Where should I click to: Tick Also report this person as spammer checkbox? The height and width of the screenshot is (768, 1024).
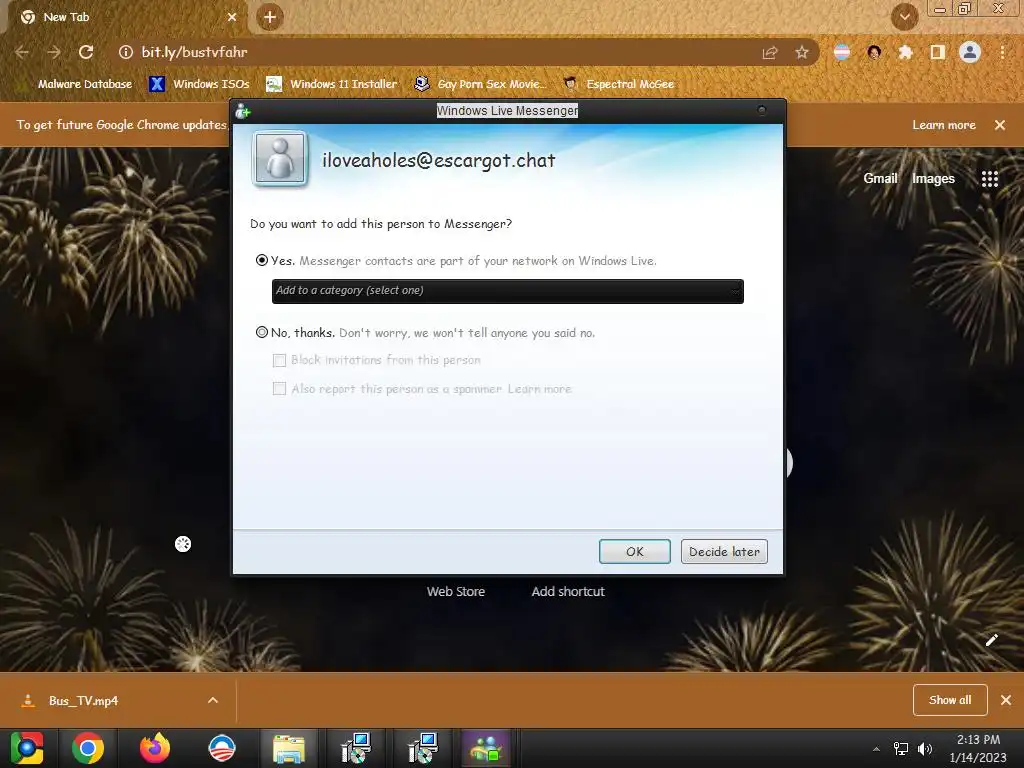280,389
